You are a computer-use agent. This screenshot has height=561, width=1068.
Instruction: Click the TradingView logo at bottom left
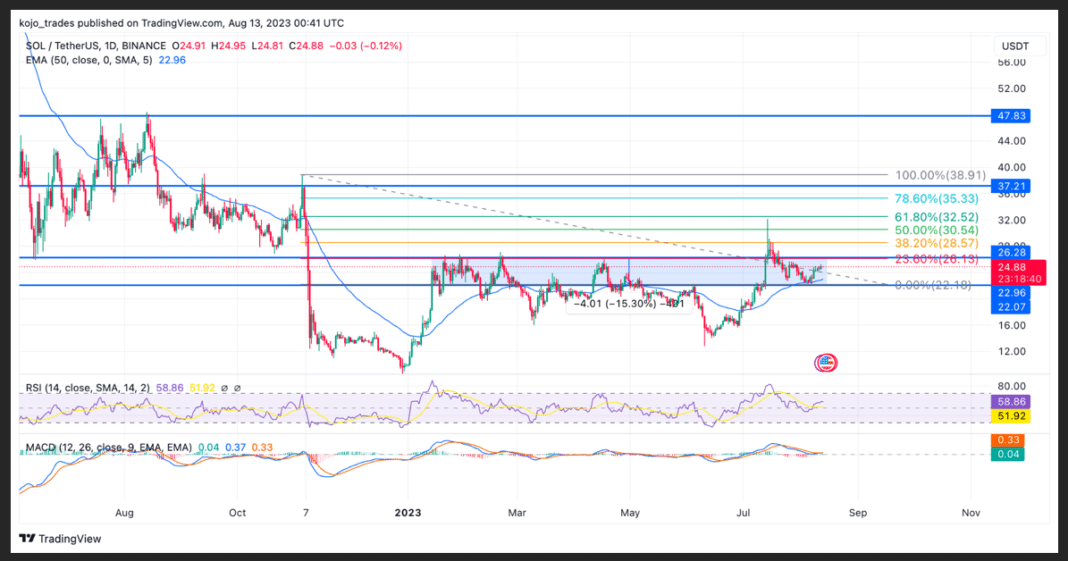(x=60, y=539)
